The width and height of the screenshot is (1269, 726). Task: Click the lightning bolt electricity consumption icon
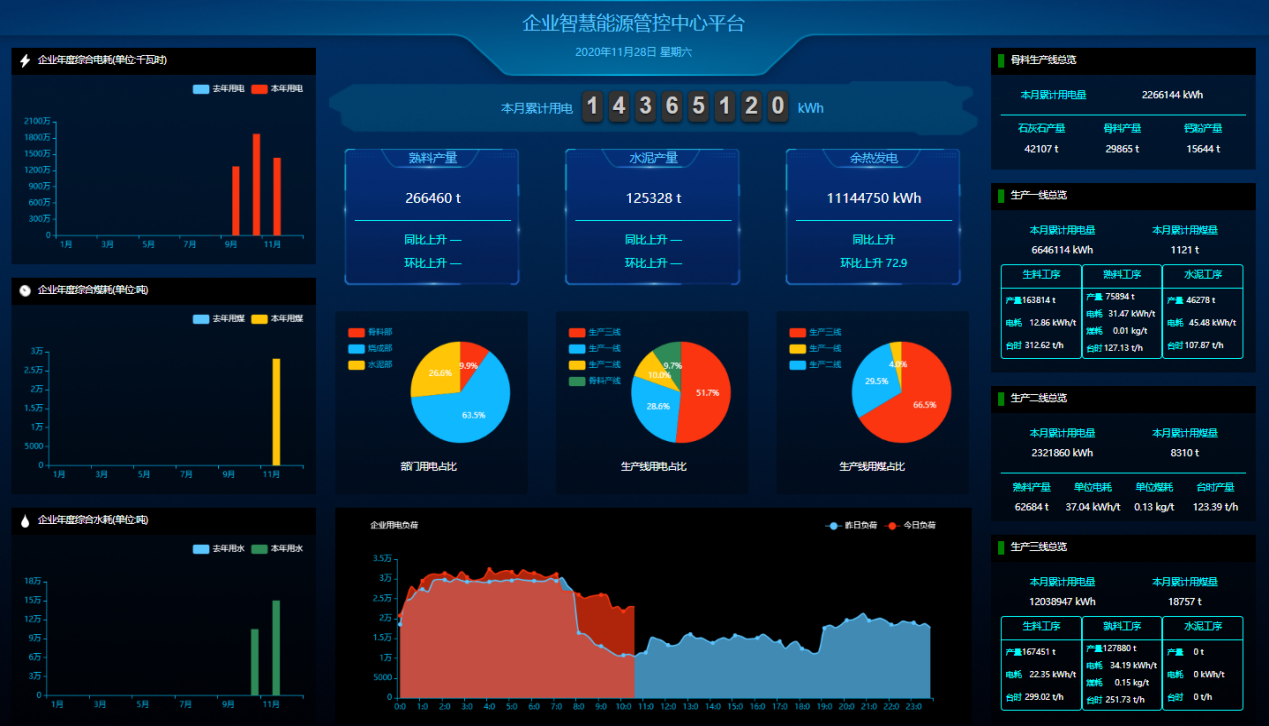[25, 61]
